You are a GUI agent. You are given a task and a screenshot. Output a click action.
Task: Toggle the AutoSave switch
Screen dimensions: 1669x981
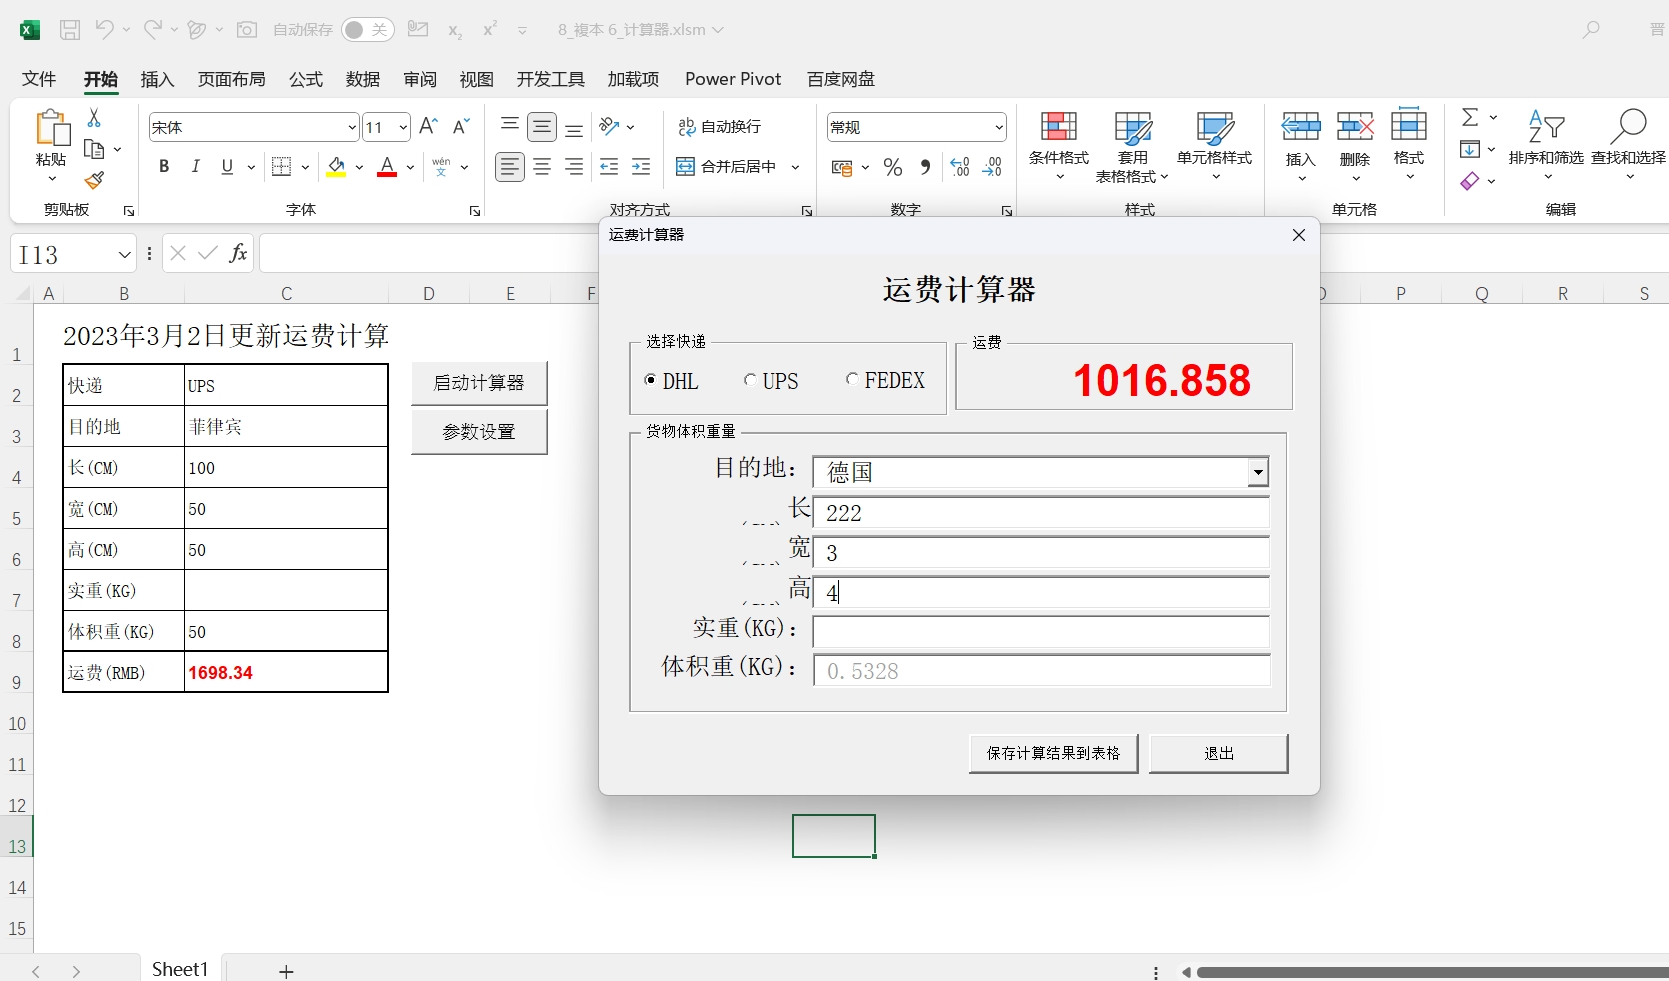pos(367,30)
